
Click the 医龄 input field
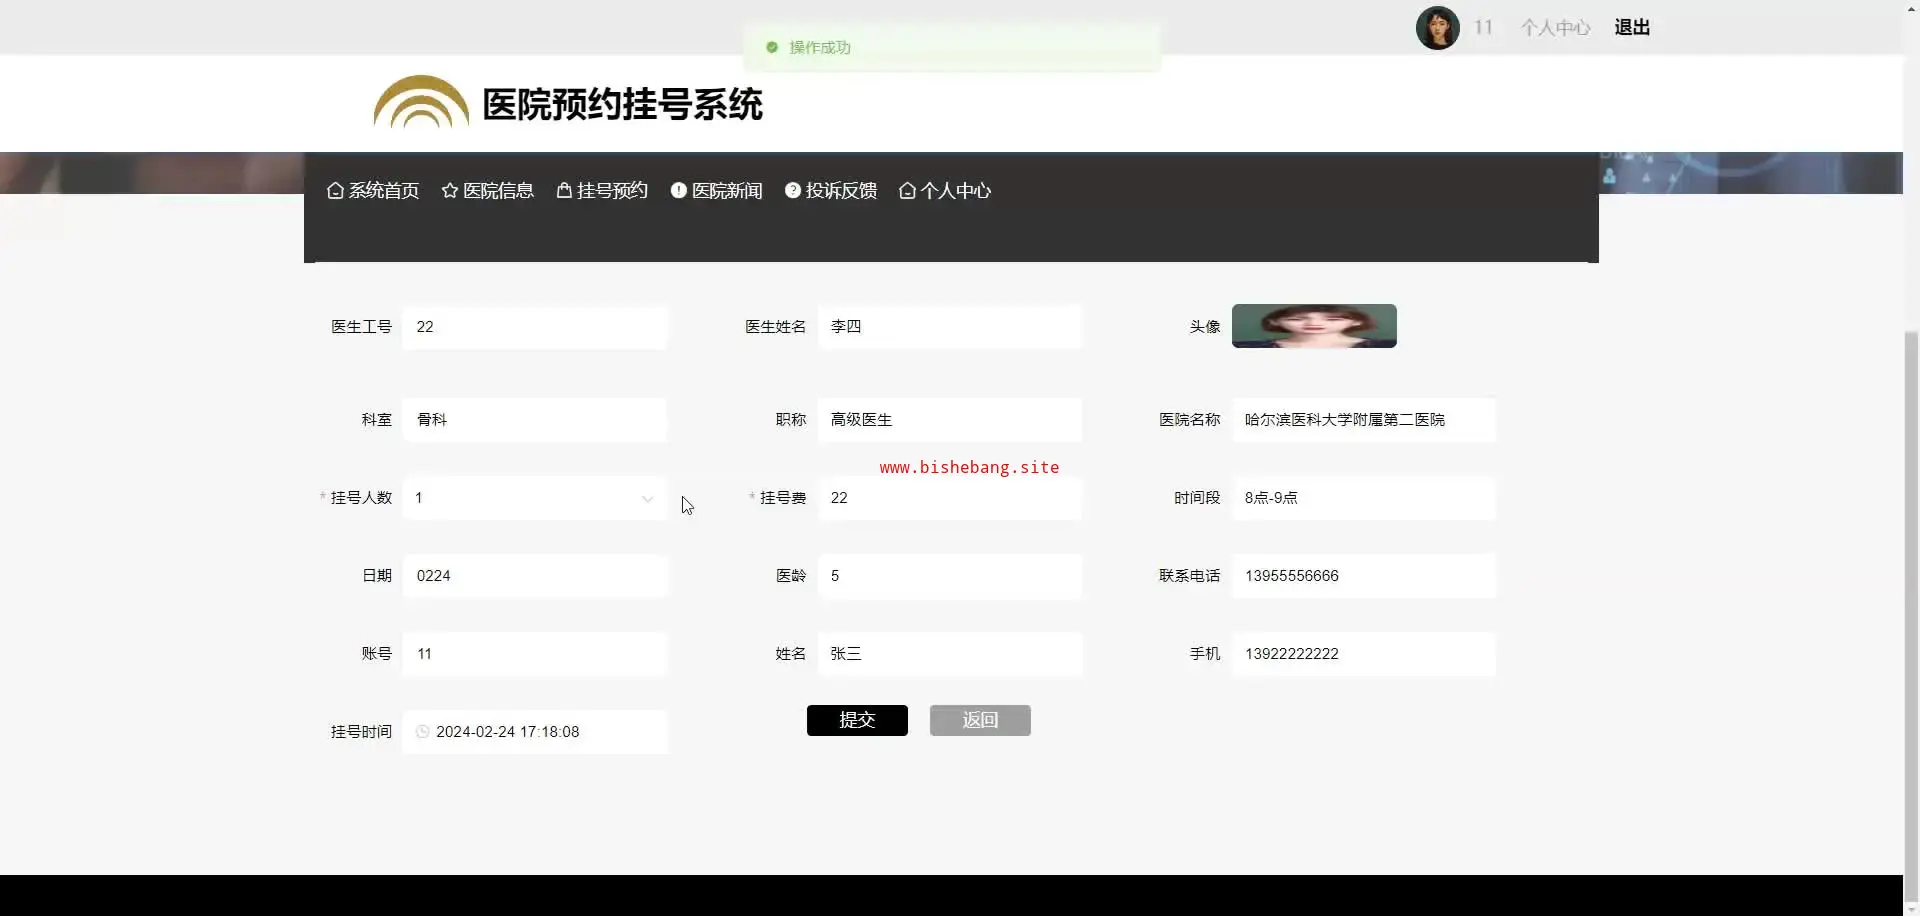point(949,576)
